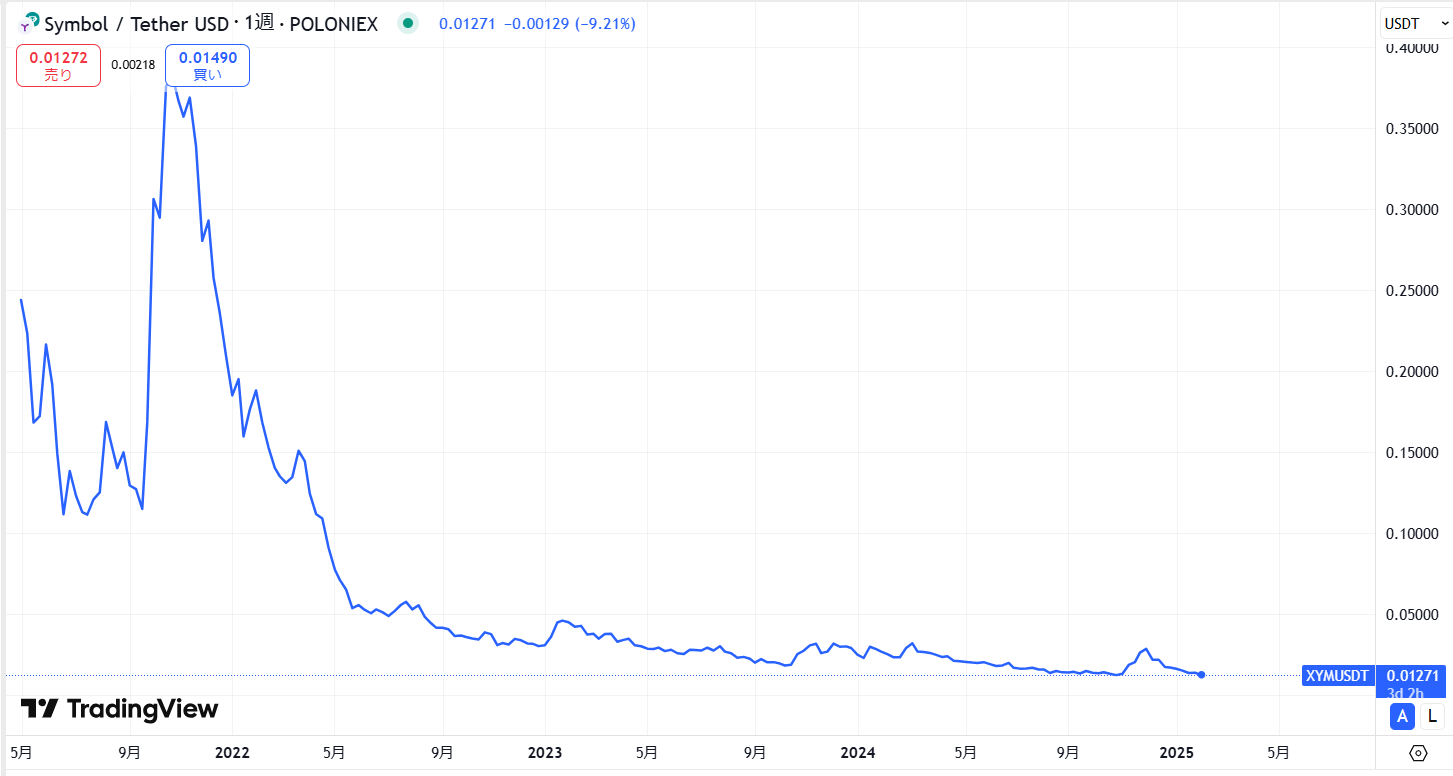Toggle the log scale L button
The image size is (1453, 776).
point(1432,715)
